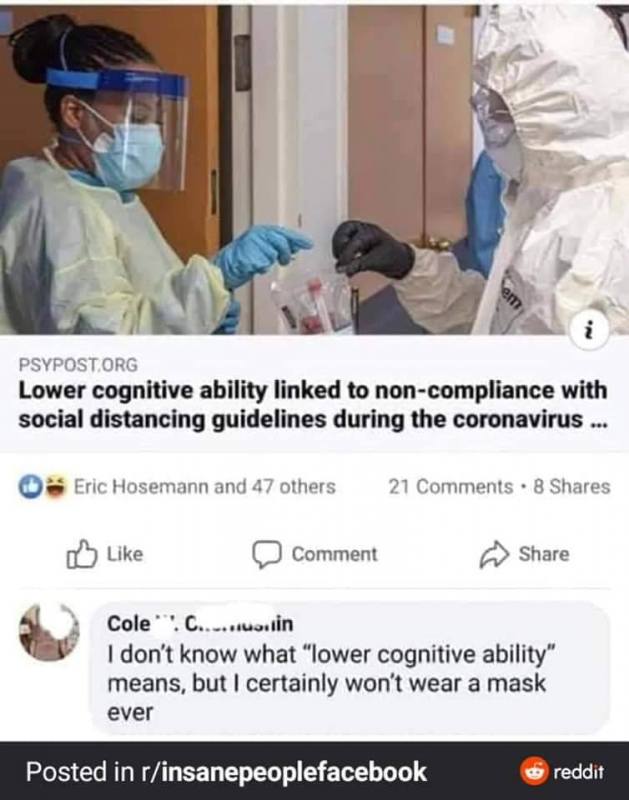Open the article preview image
This screenshot has width=629, height=800.
pos(314,170)
